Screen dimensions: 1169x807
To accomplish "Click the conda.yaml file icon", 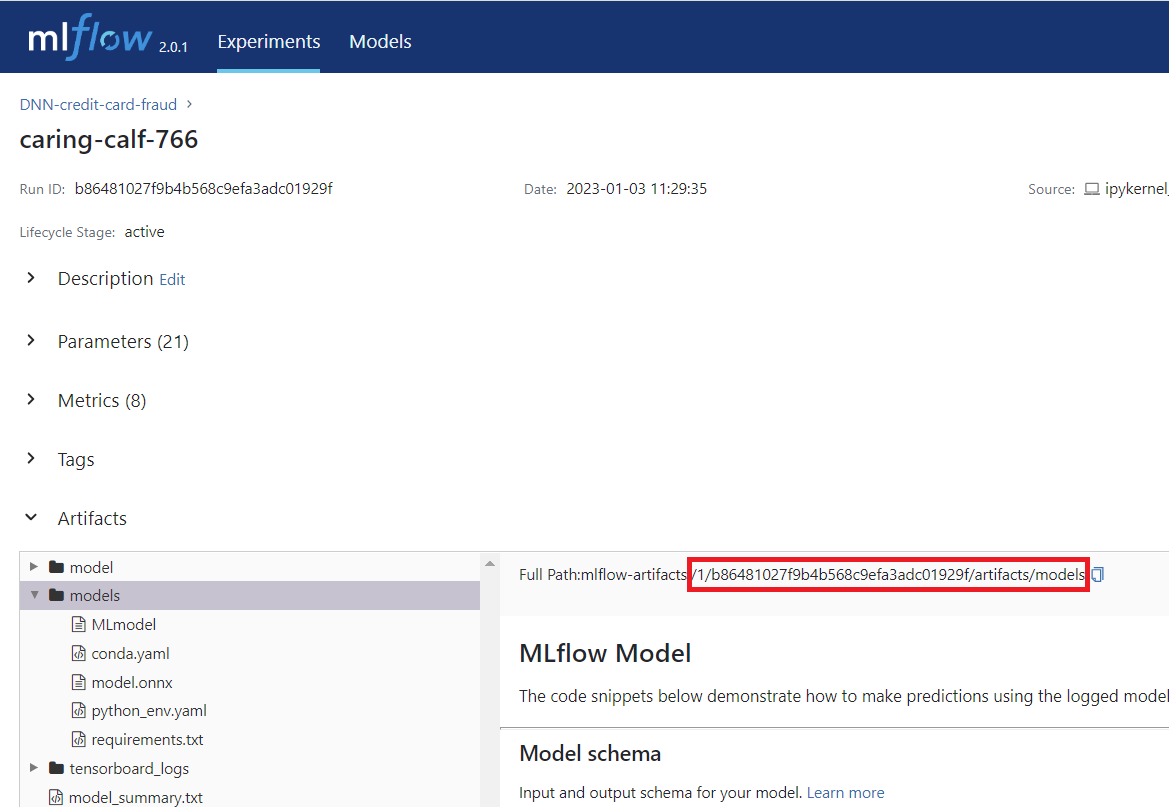I will coord(78,653).
